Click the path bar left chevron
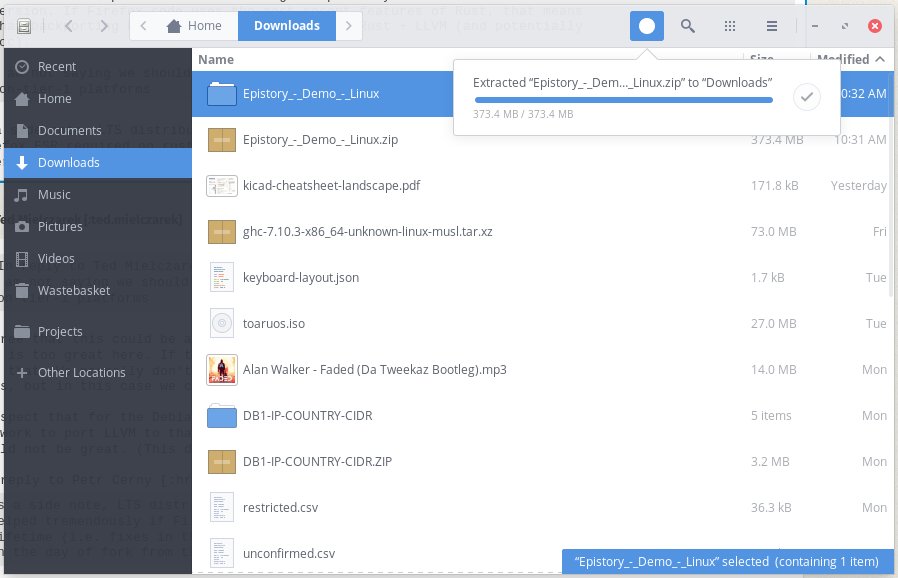This screenshot has height=578, width=898. (x=143, y=26)
